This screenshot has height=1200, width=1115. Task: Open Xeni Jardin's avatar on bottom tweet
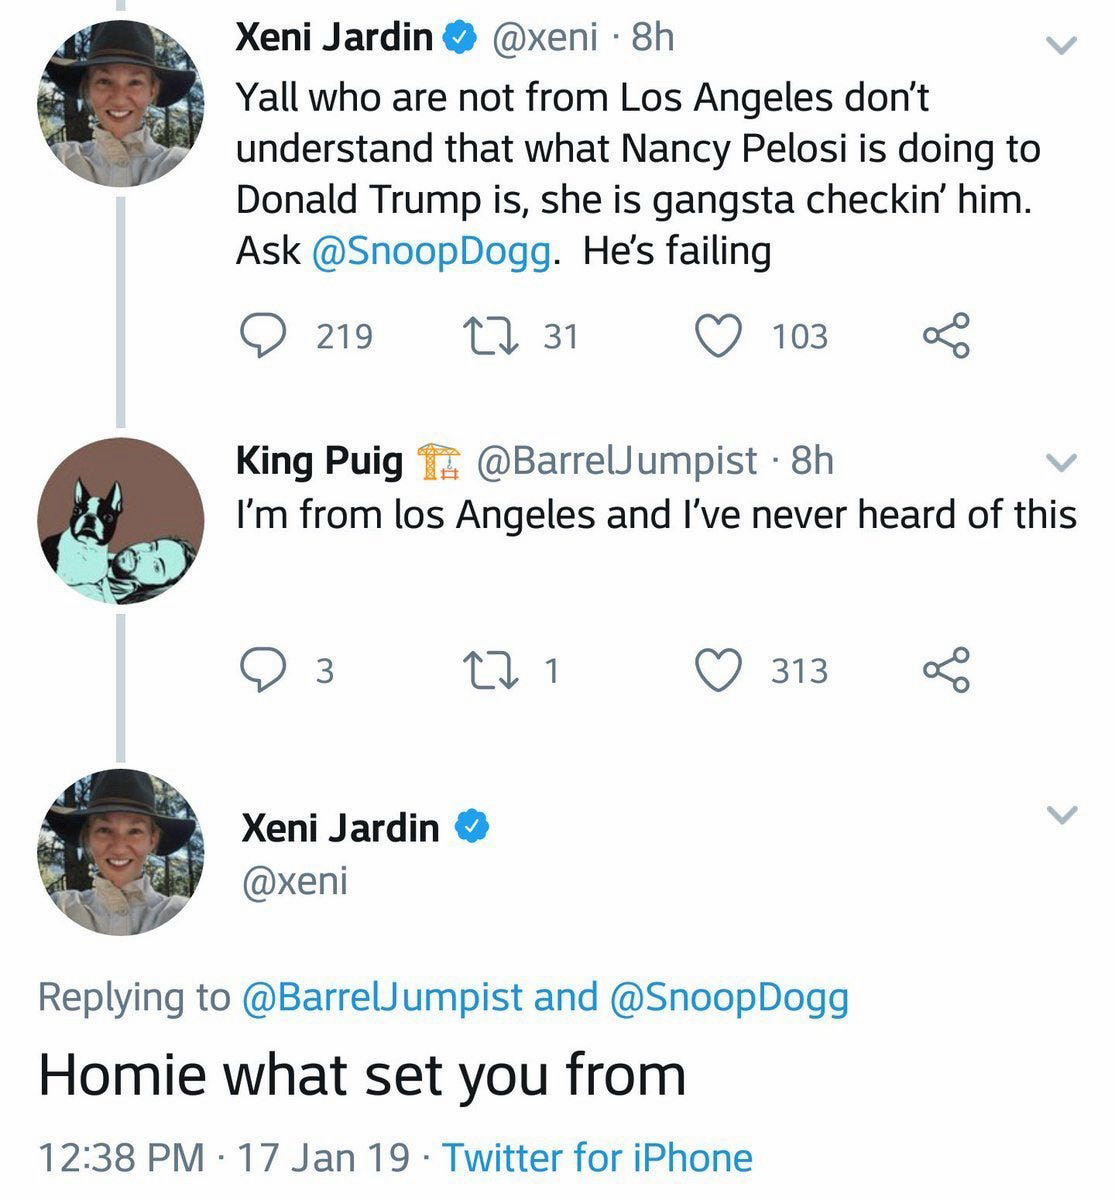coord(121,852)
